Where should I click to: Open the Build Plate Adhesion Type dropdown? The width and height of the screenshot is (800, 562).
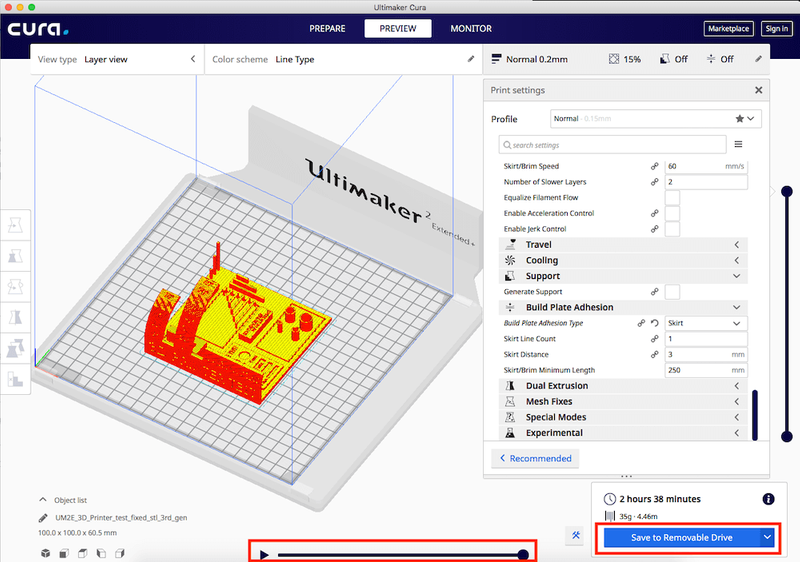coord(706,324)
